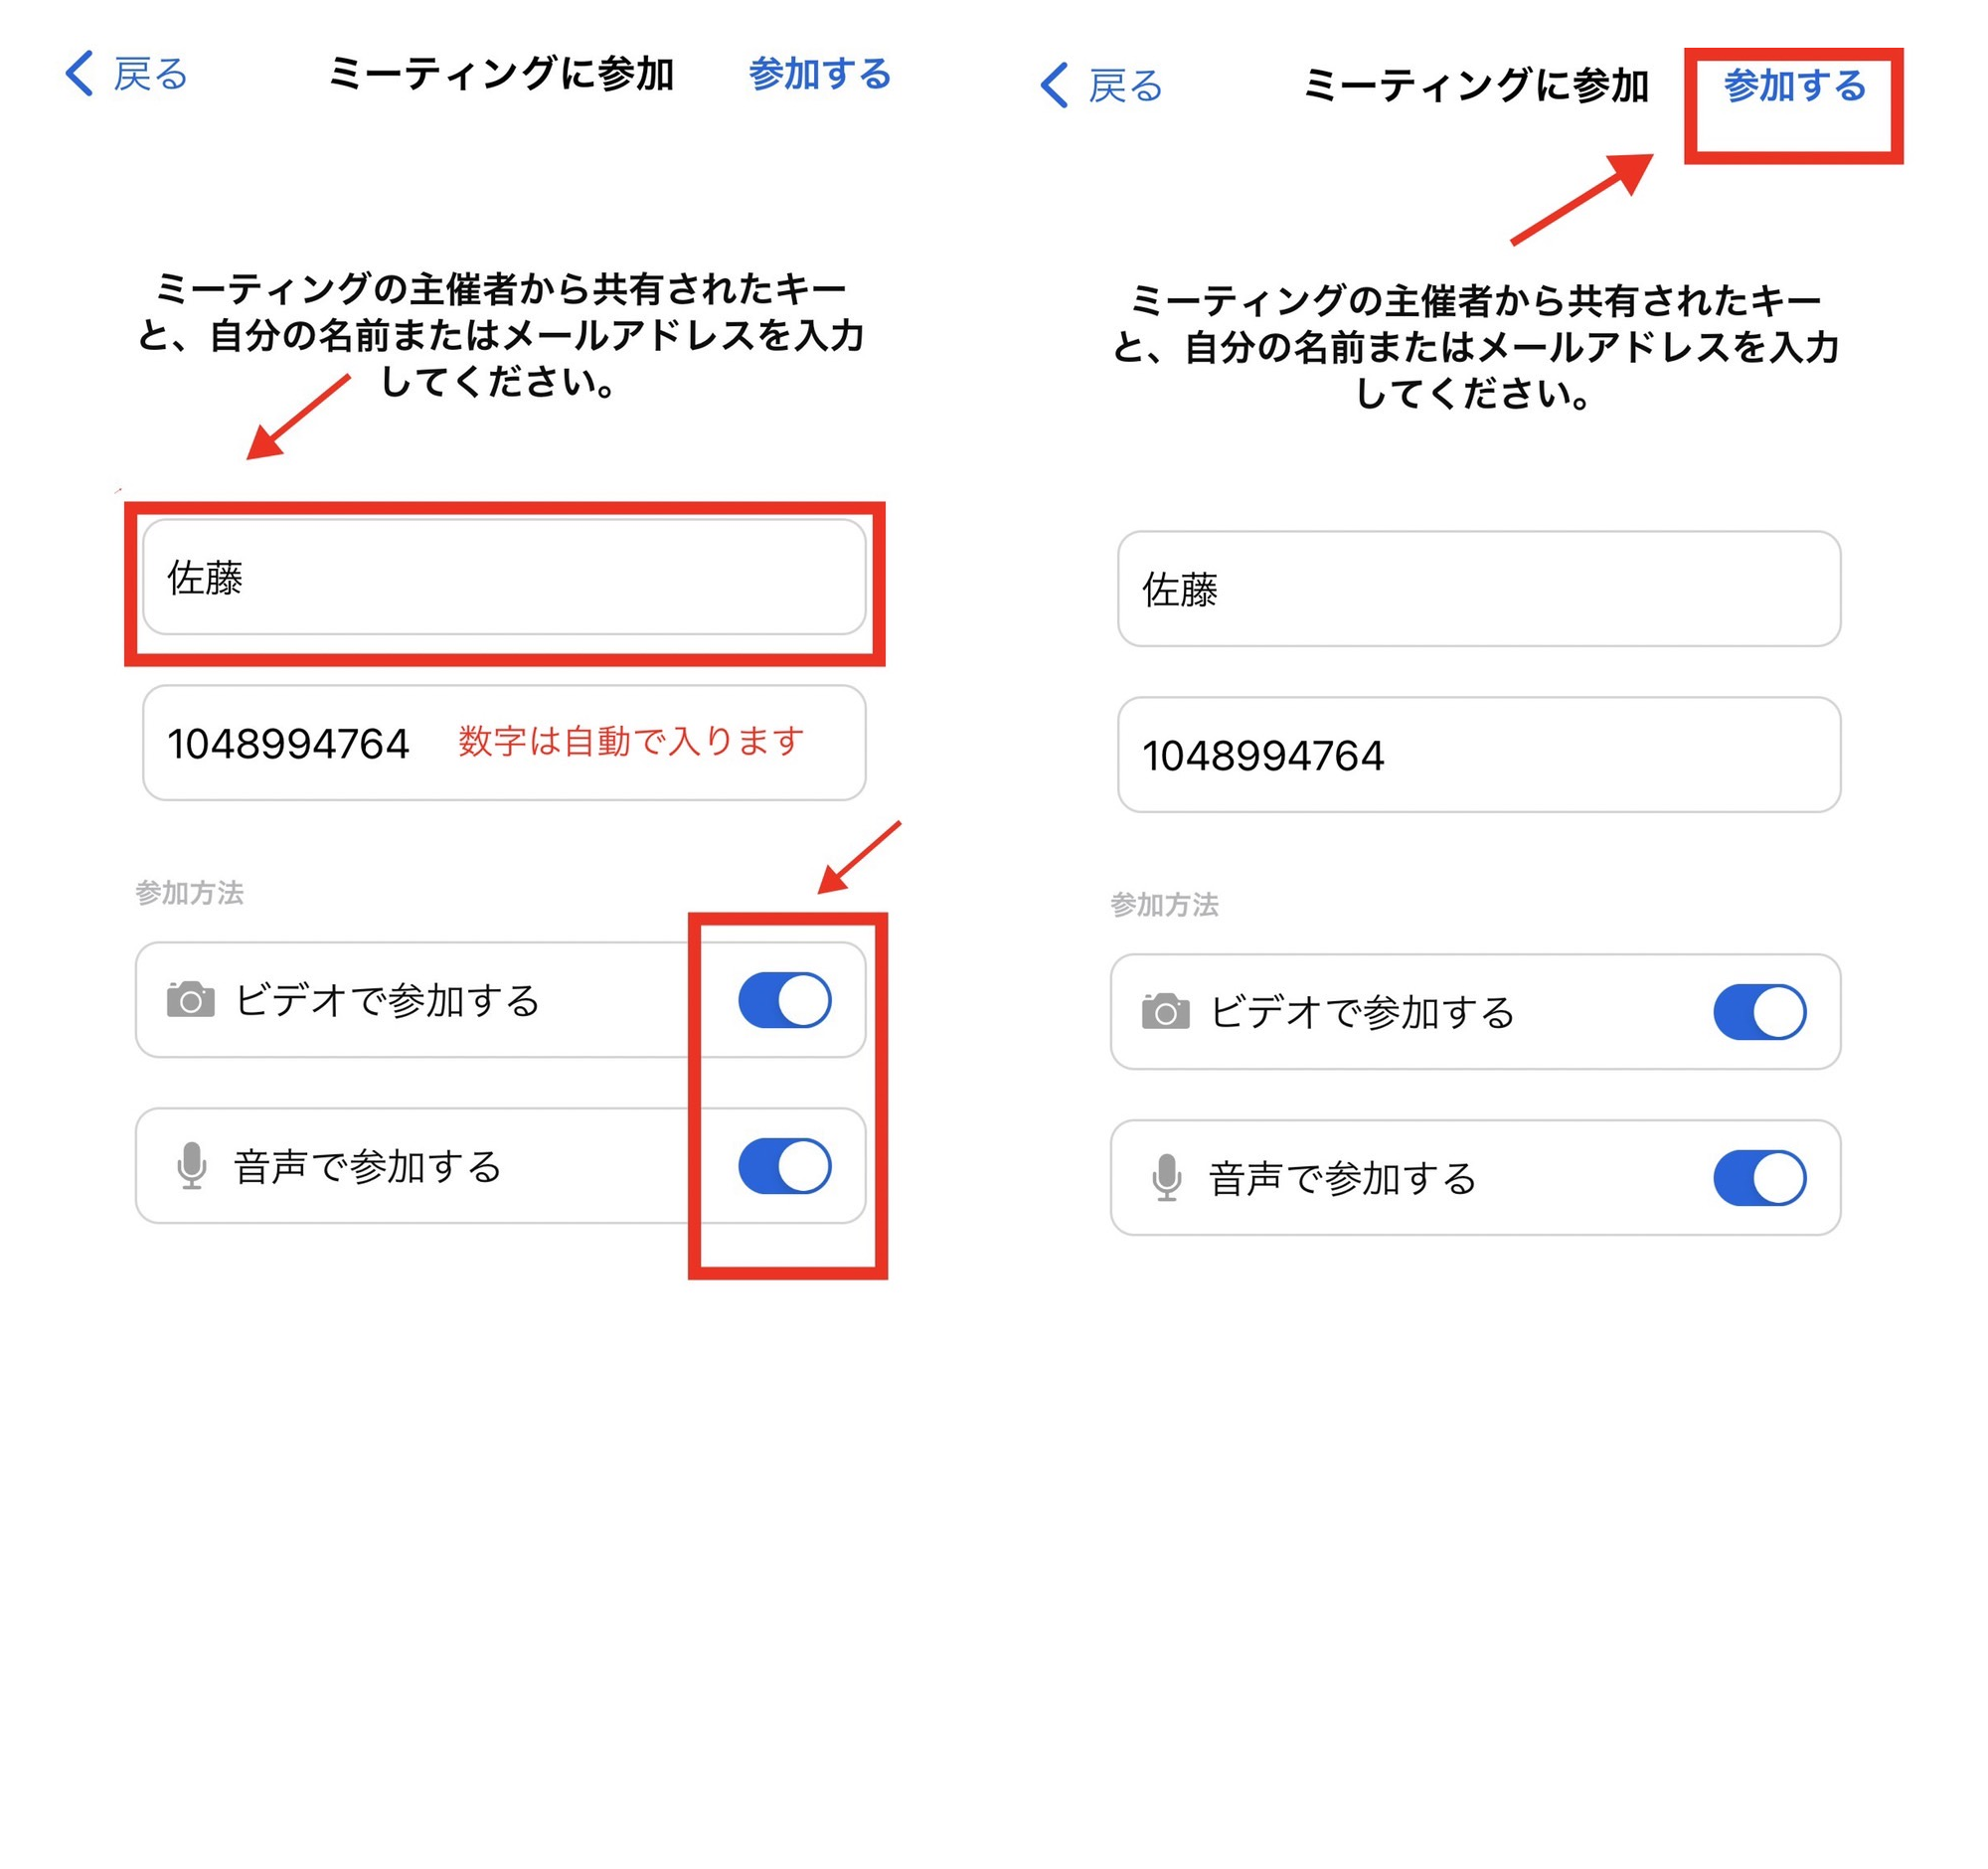Select 戻る text on the right screen
This screenshot has height=1869, width=1988.
(1126, 86)
